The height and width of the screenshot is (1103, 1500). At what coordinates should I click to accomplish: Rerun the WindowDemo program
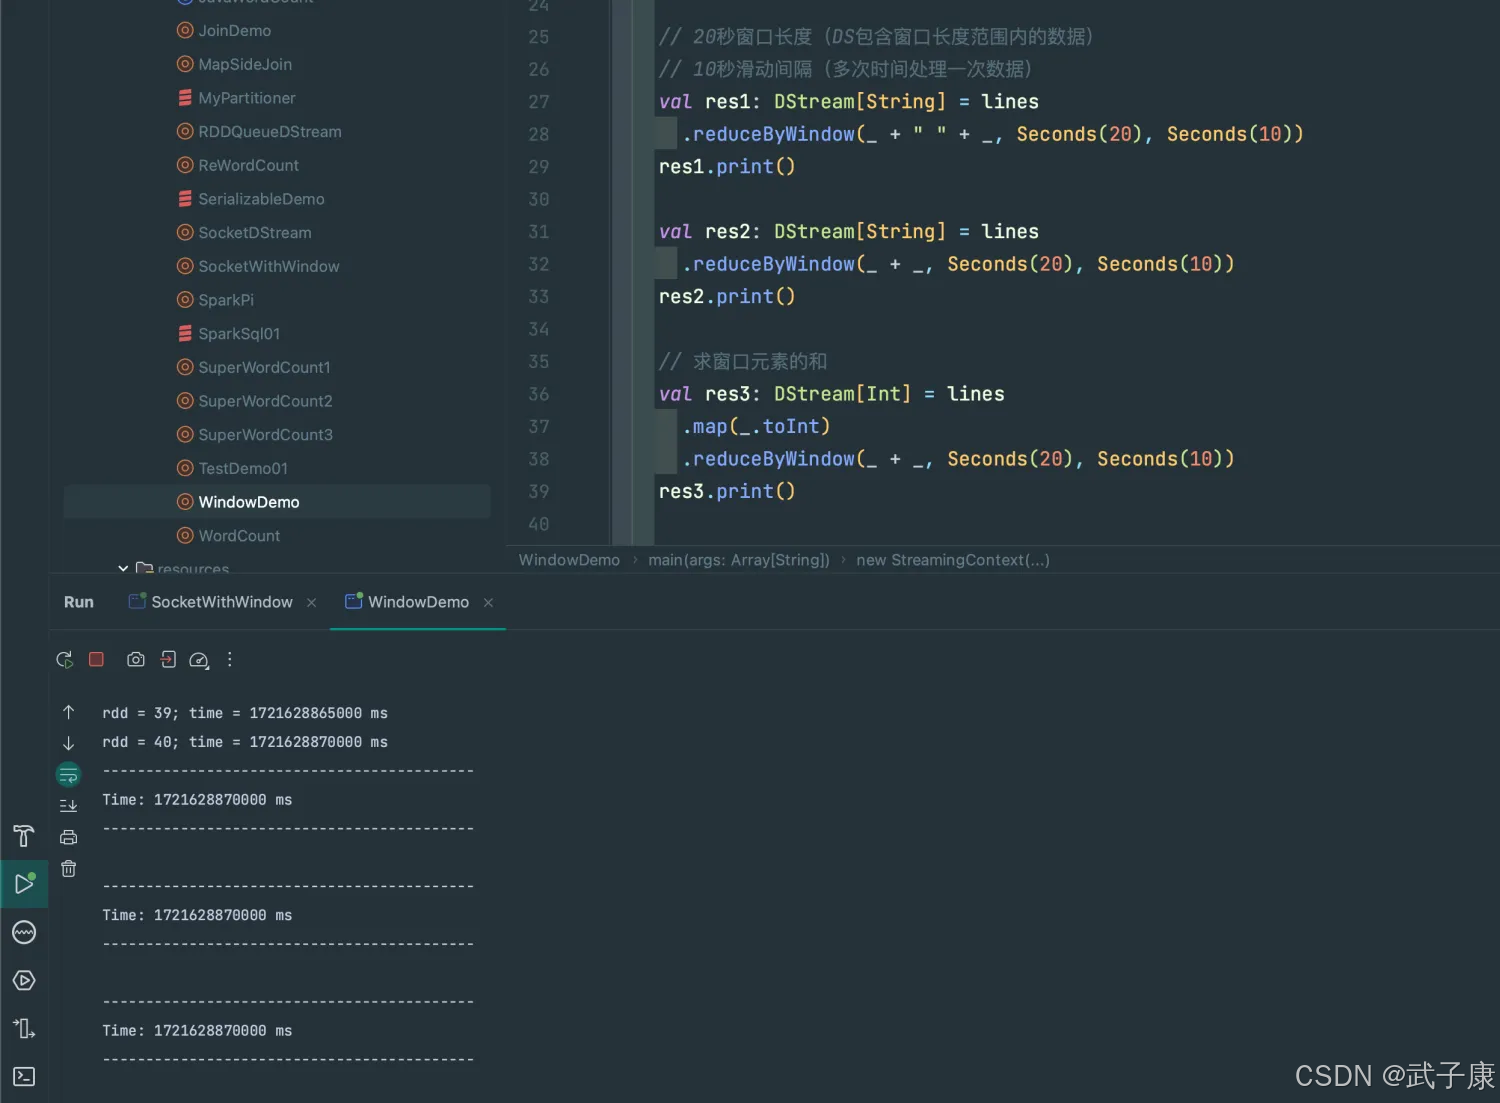point(64,660)
